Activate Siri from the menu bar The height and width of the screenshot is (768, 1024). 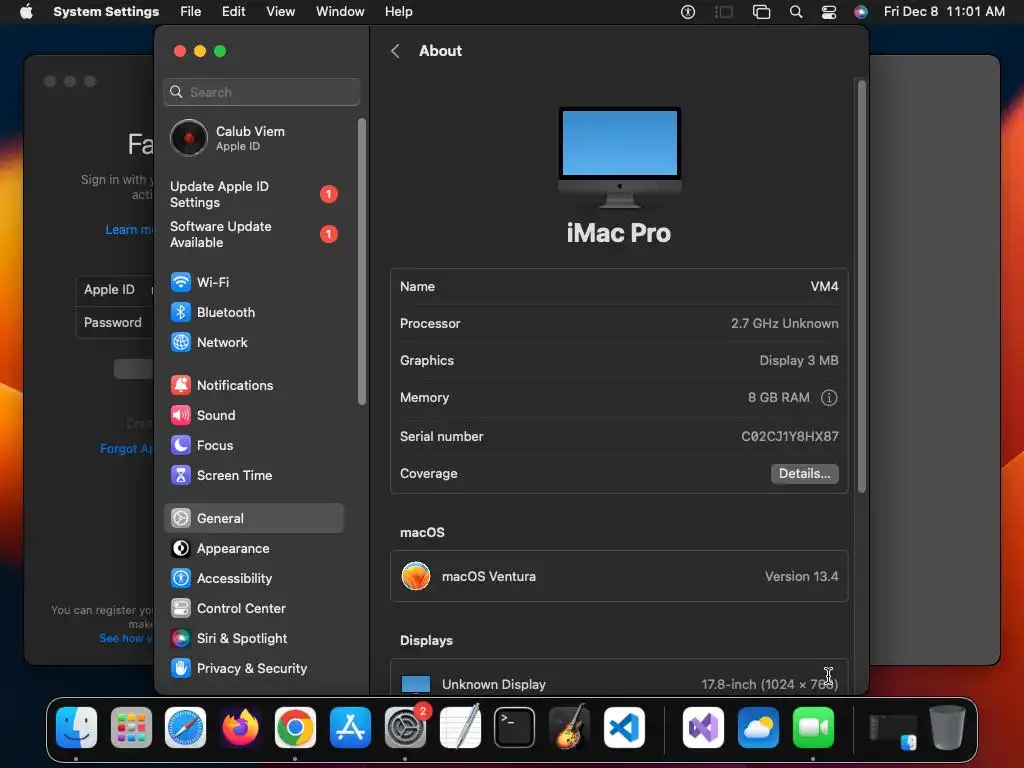[x=861, y=12]
